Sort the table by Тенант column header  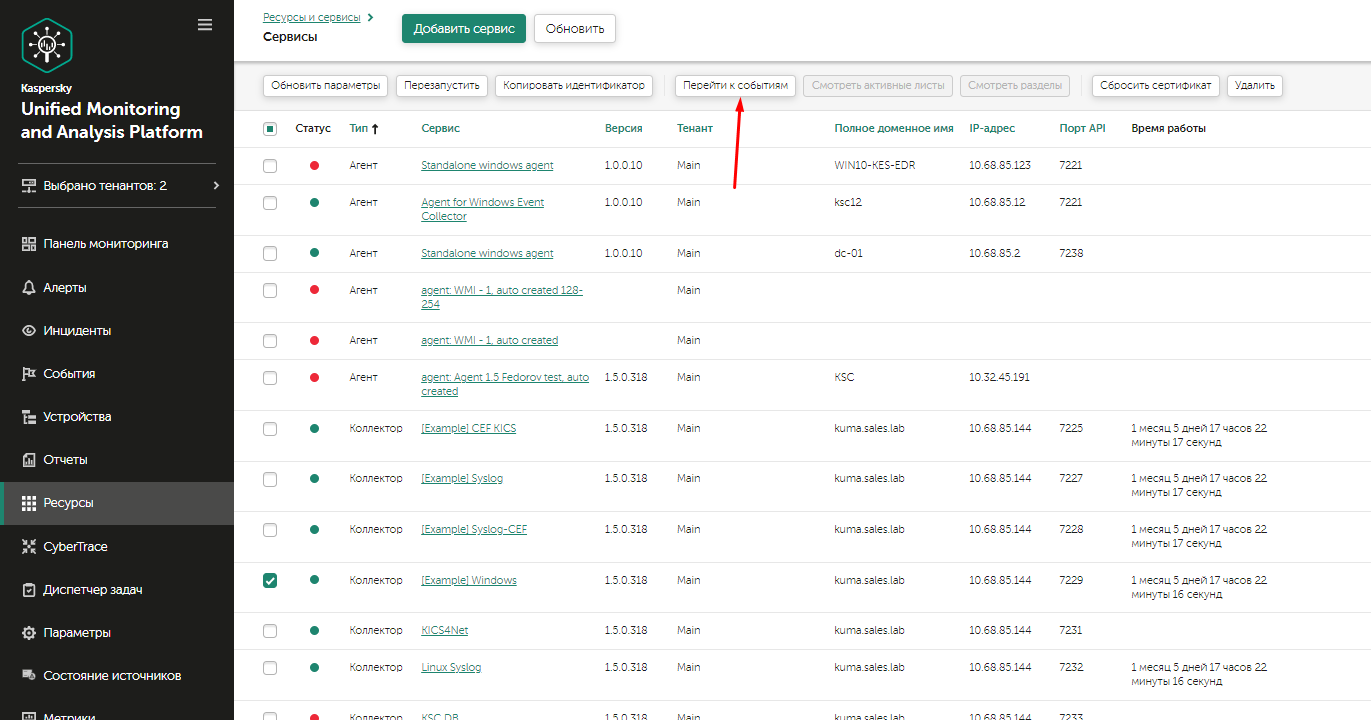pyautogui.click(x=695, y=129)
